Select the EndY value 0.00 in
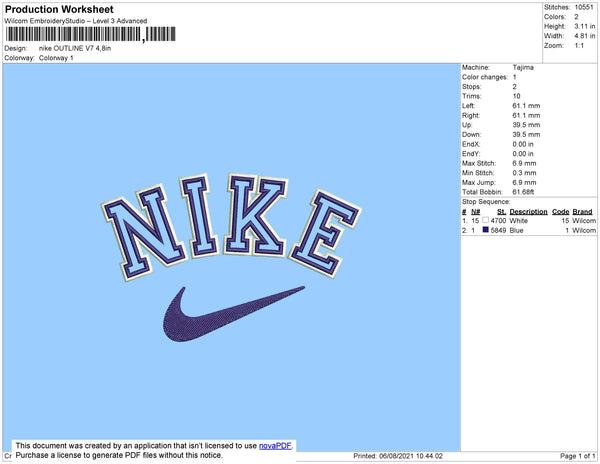The width and height of the screenshot is (600, 464). (523, 154)
